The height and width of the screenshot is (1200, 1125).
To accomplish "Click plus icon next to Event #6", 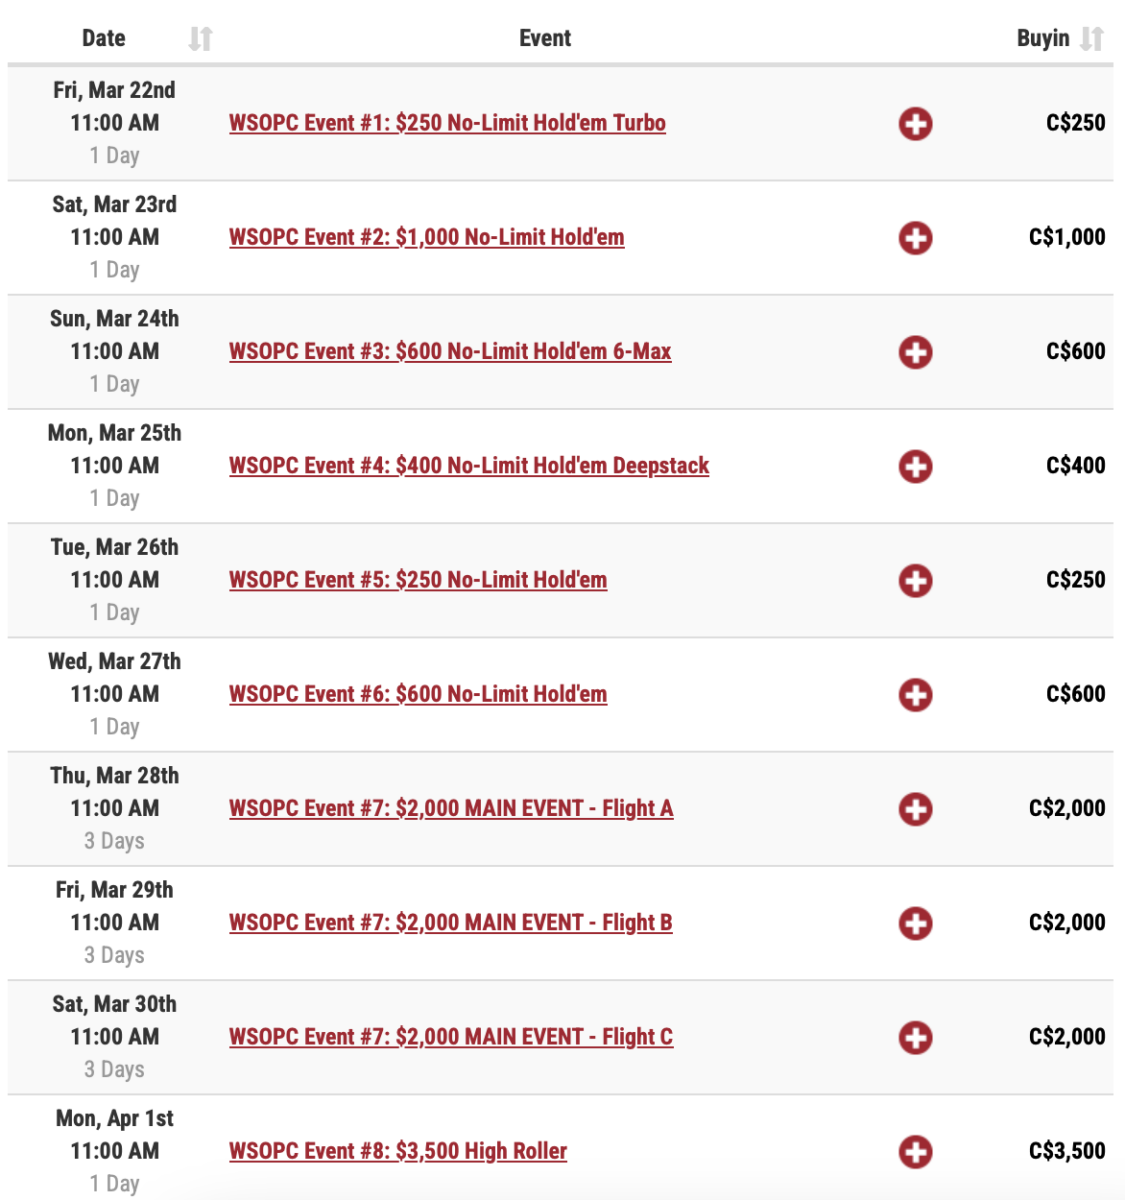I will (915, 695).
